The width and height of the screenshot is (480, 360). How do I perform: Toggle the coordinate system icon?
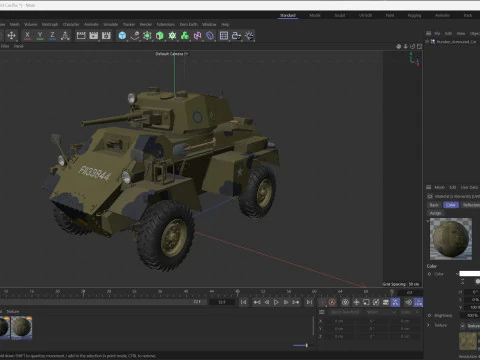point(65,36)
